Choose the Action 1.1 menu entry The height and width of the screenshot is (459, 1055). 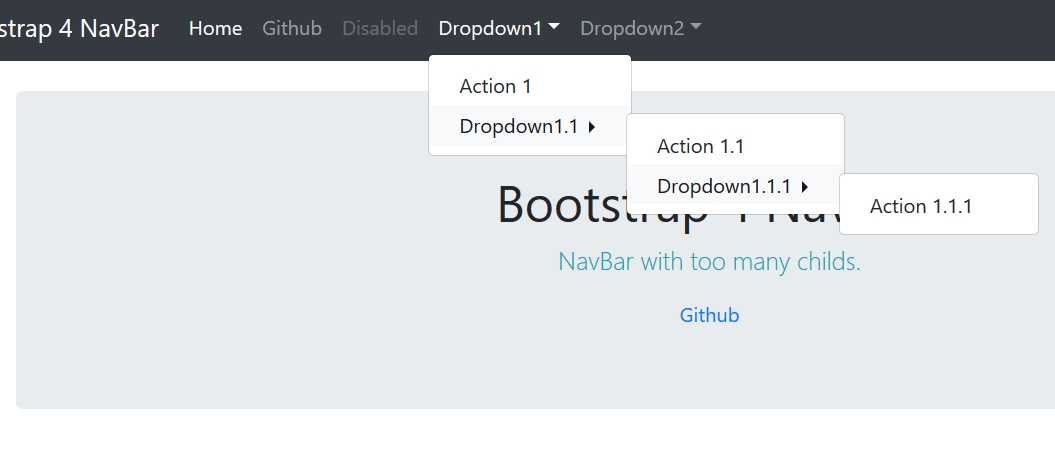700,146
